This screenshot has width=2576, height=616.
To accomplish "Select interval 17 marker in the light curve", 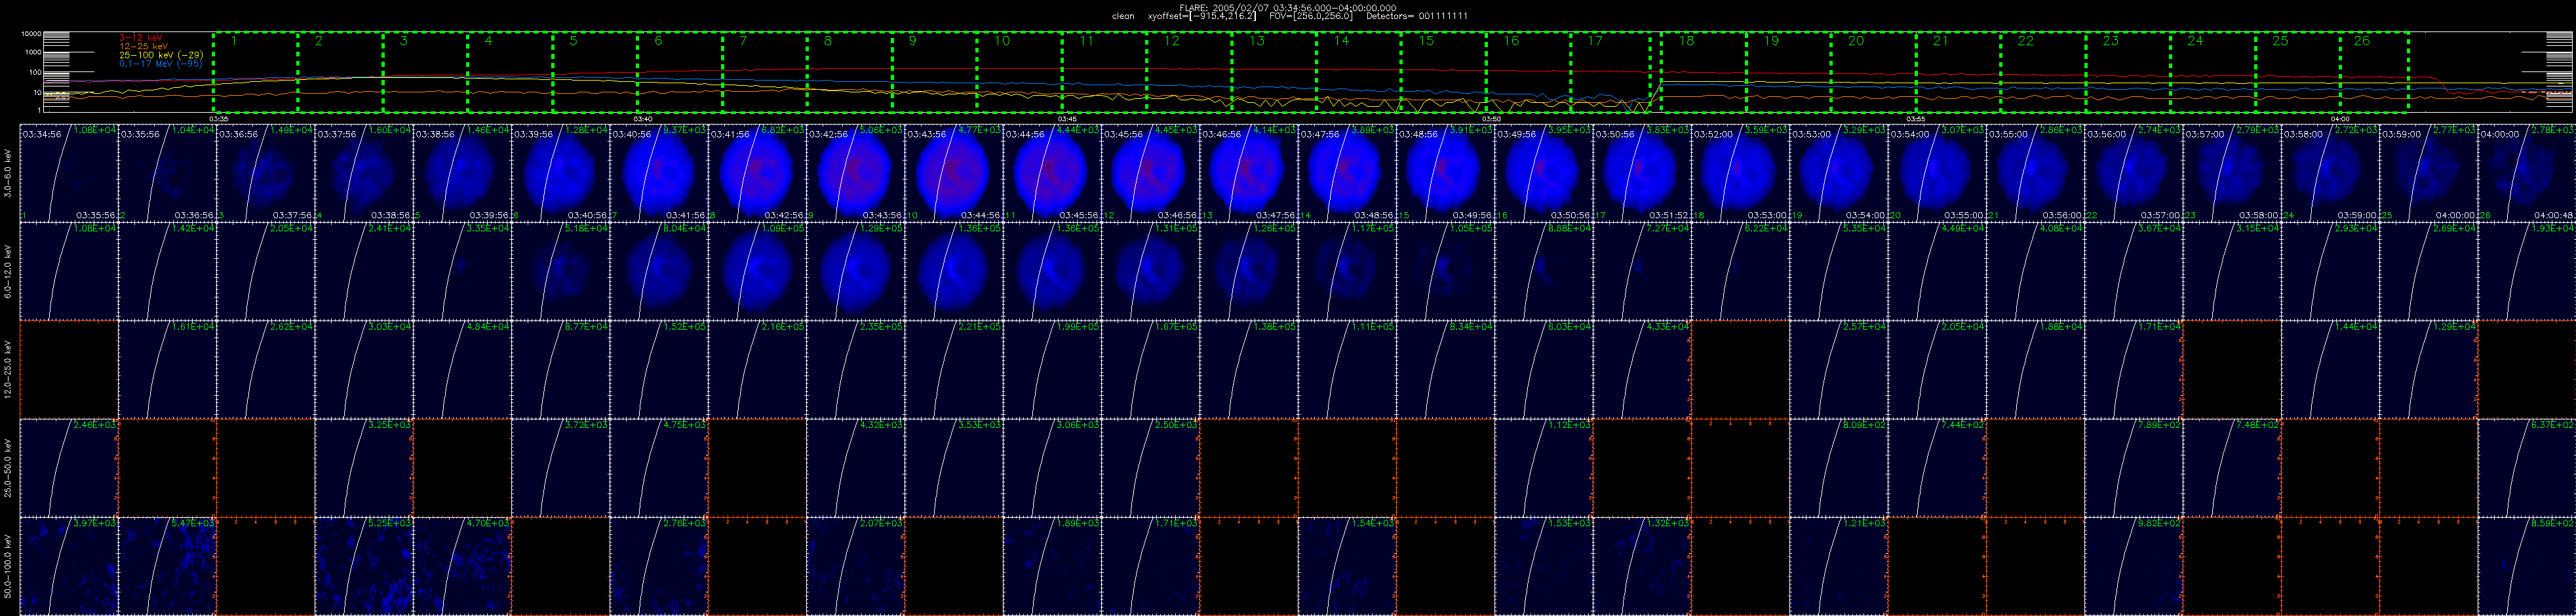I will pyautogui.click(x=1595, y=41).
